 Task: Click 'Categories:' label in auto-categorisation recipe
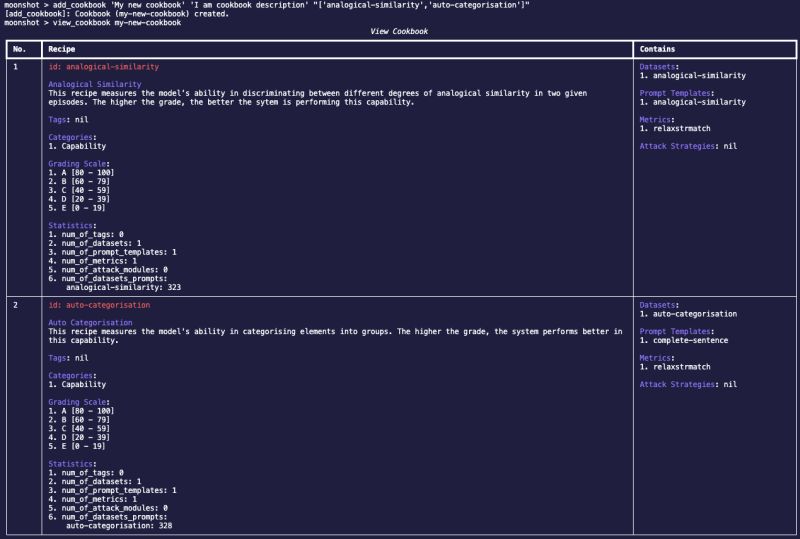72,376
